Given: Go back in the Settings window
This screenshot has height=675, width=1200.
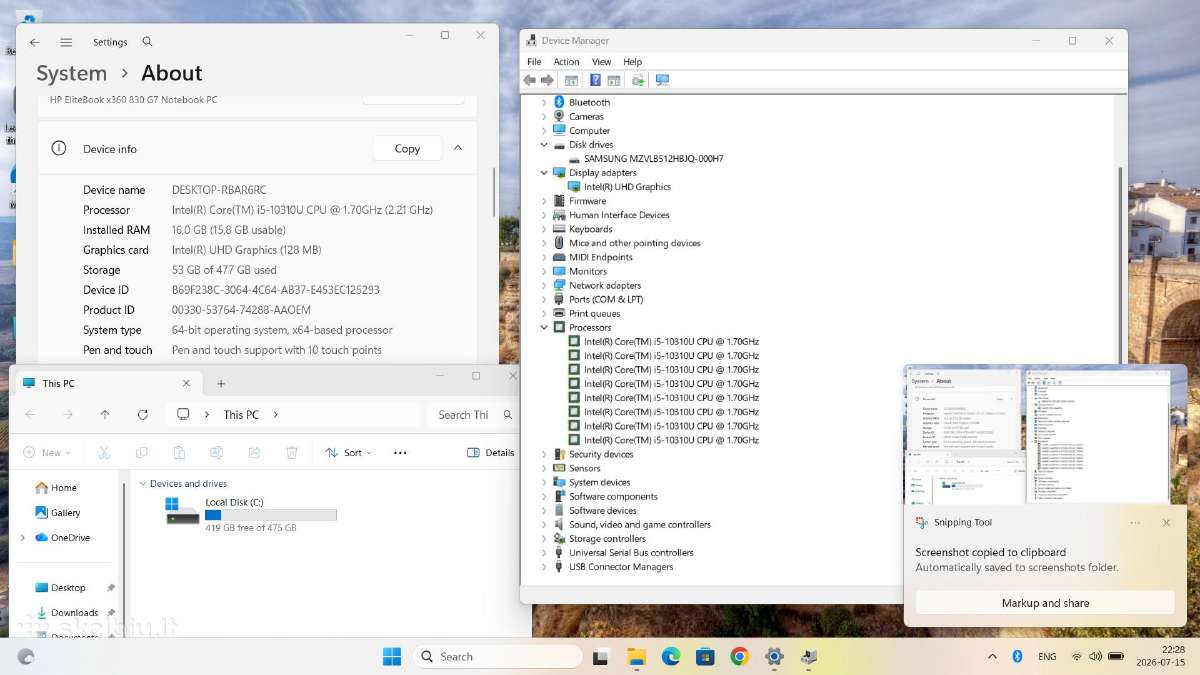Looking at the screenshot, I should click(x=35, y=42).
